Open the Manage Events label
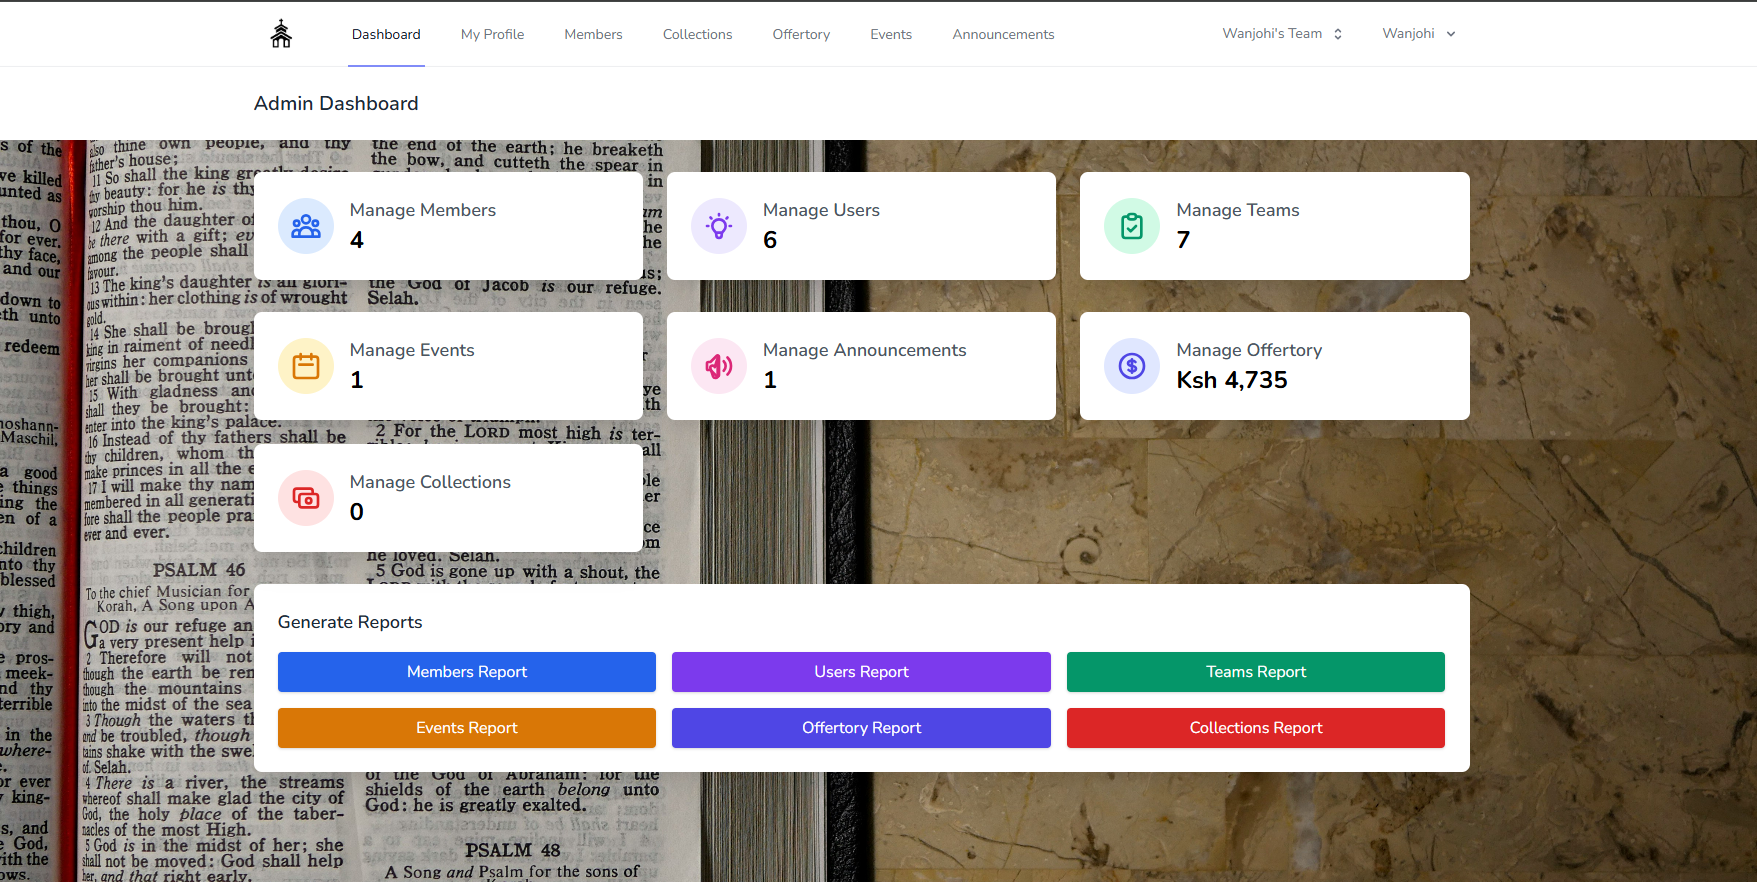Viewport: 1757px width, 882px height. (412, 350)
